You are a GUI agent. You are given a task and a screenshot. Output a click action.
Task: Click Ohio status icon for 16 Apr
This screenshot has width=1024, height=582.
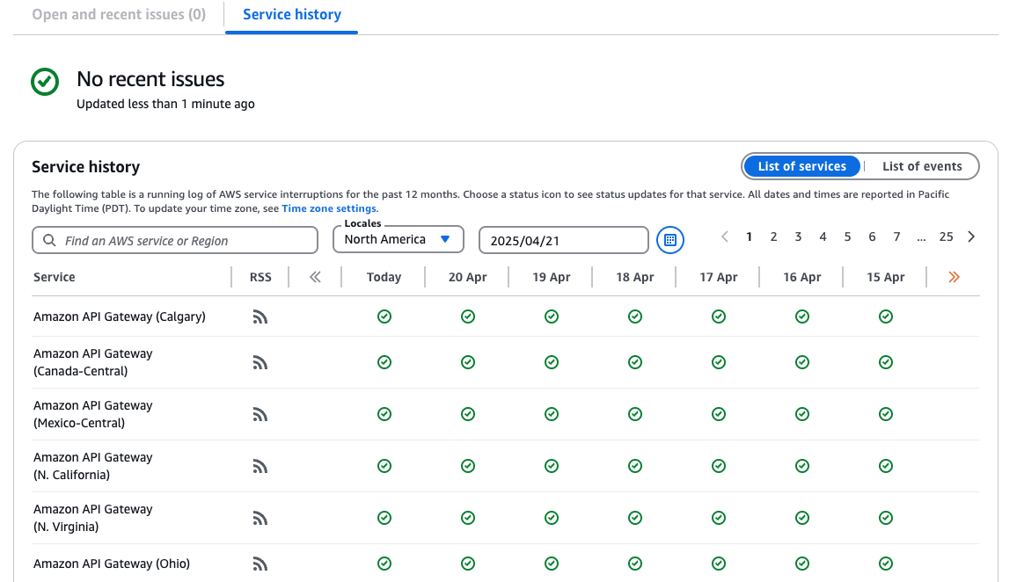(x=802, y=563)
